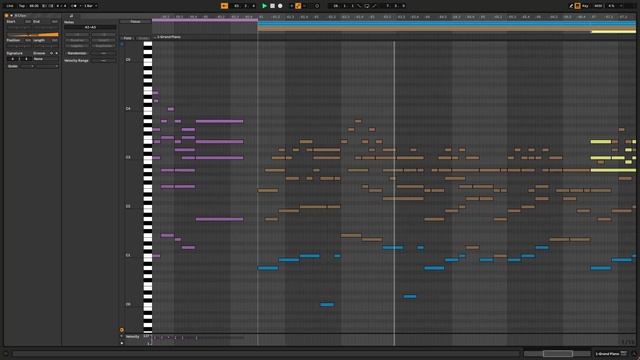Click the Velocity lane label
This screenshot has height=360, width=640.
tap(133, 337)
